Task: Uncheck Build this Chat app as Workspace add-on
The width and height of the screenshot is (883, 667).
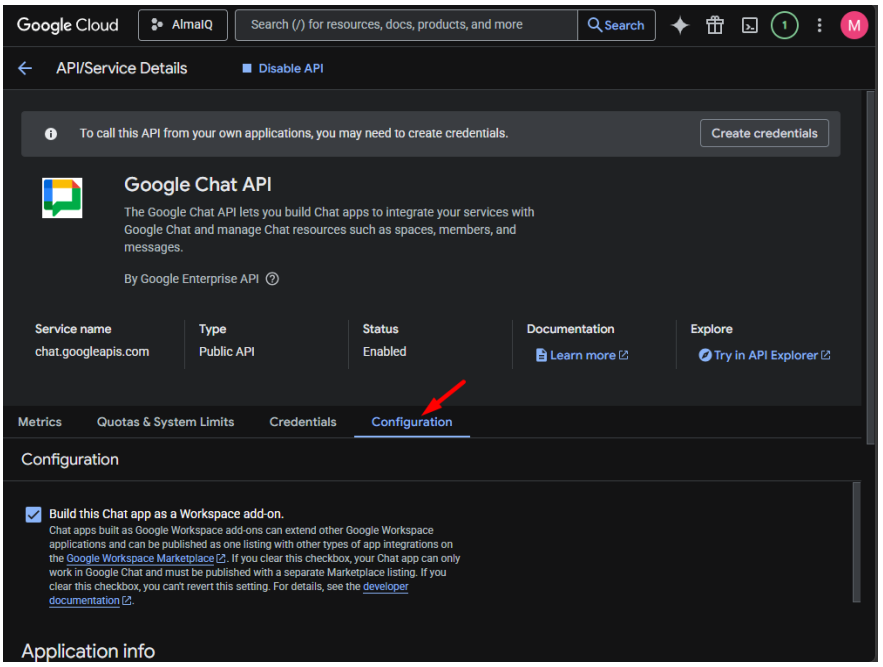Action: coord(33,513)
